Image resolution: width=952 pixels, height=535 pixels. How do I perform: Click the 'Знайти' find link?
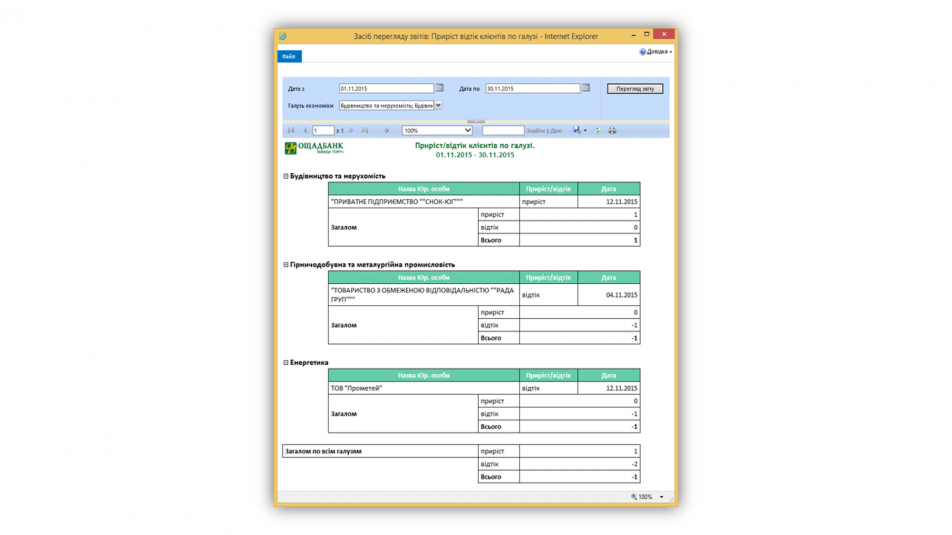(535, 131)
